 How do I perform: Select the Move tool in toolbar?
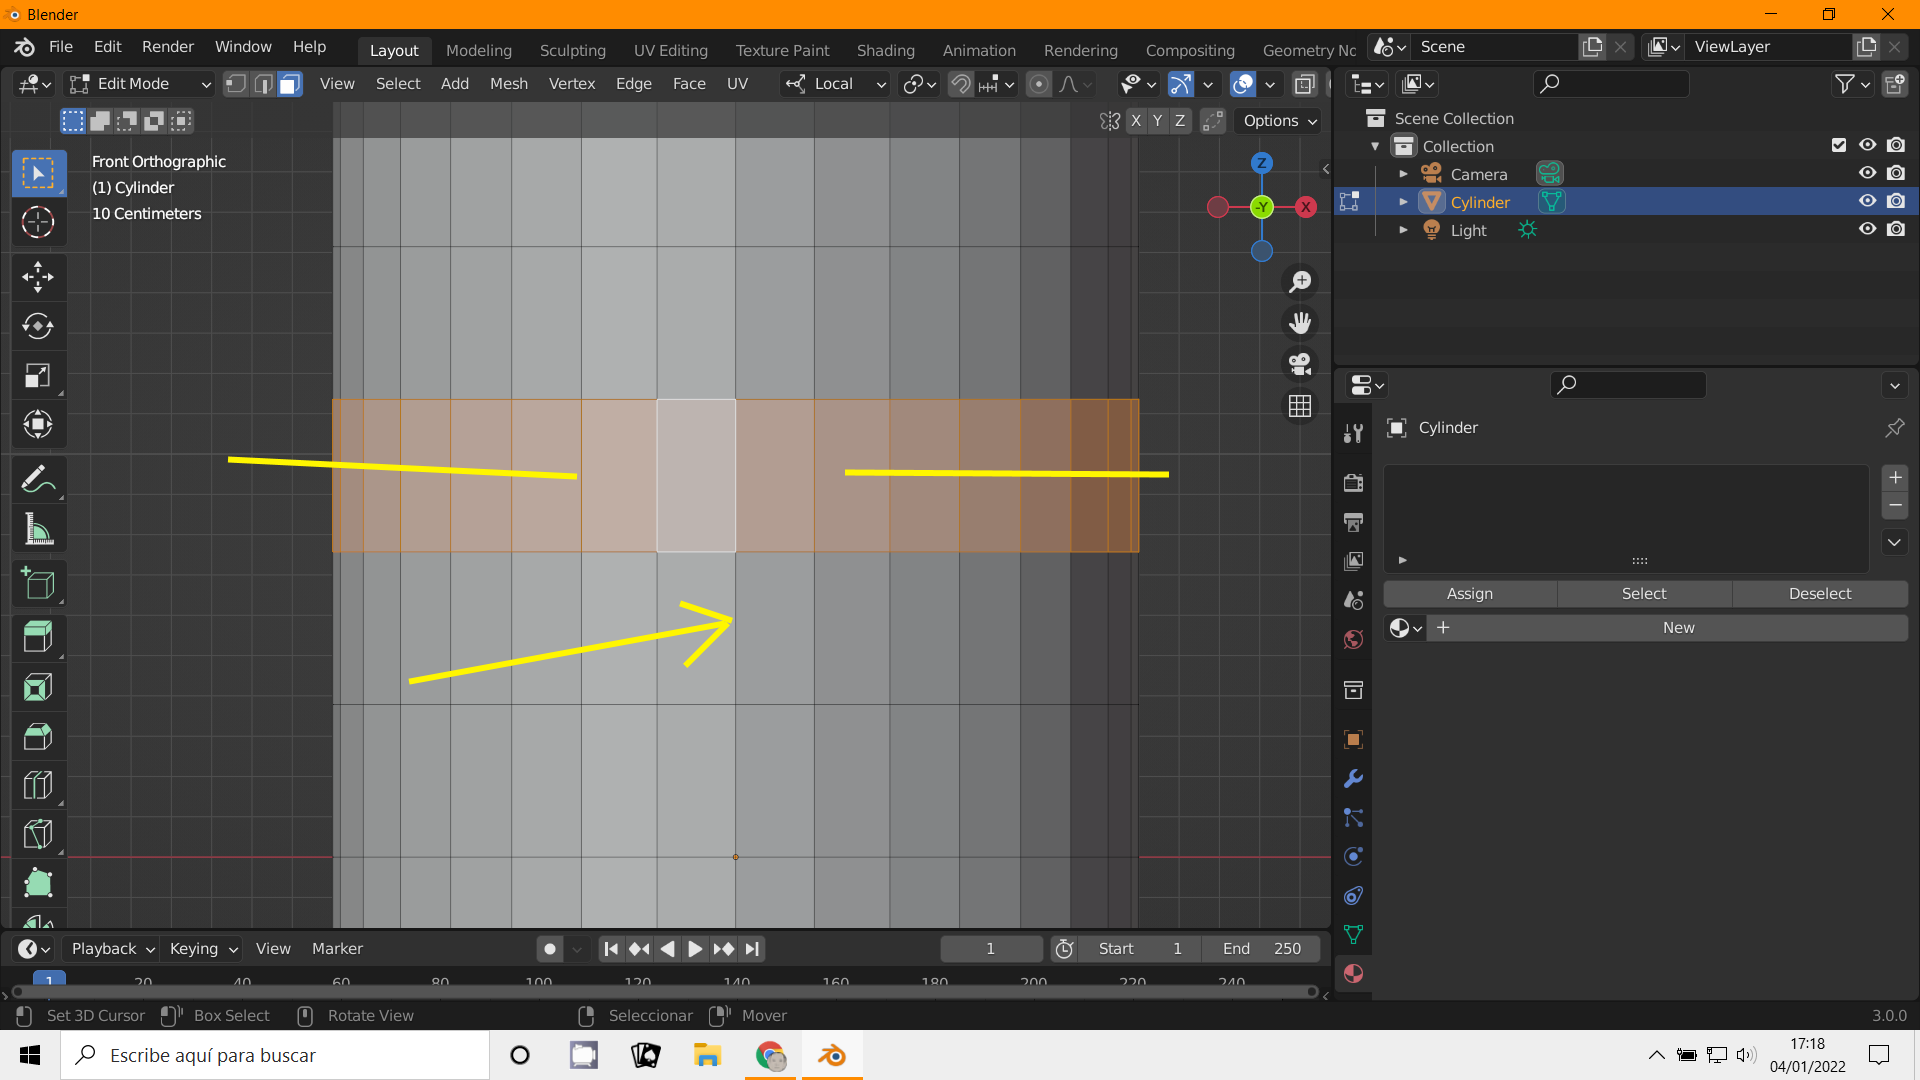click(38, 277)
